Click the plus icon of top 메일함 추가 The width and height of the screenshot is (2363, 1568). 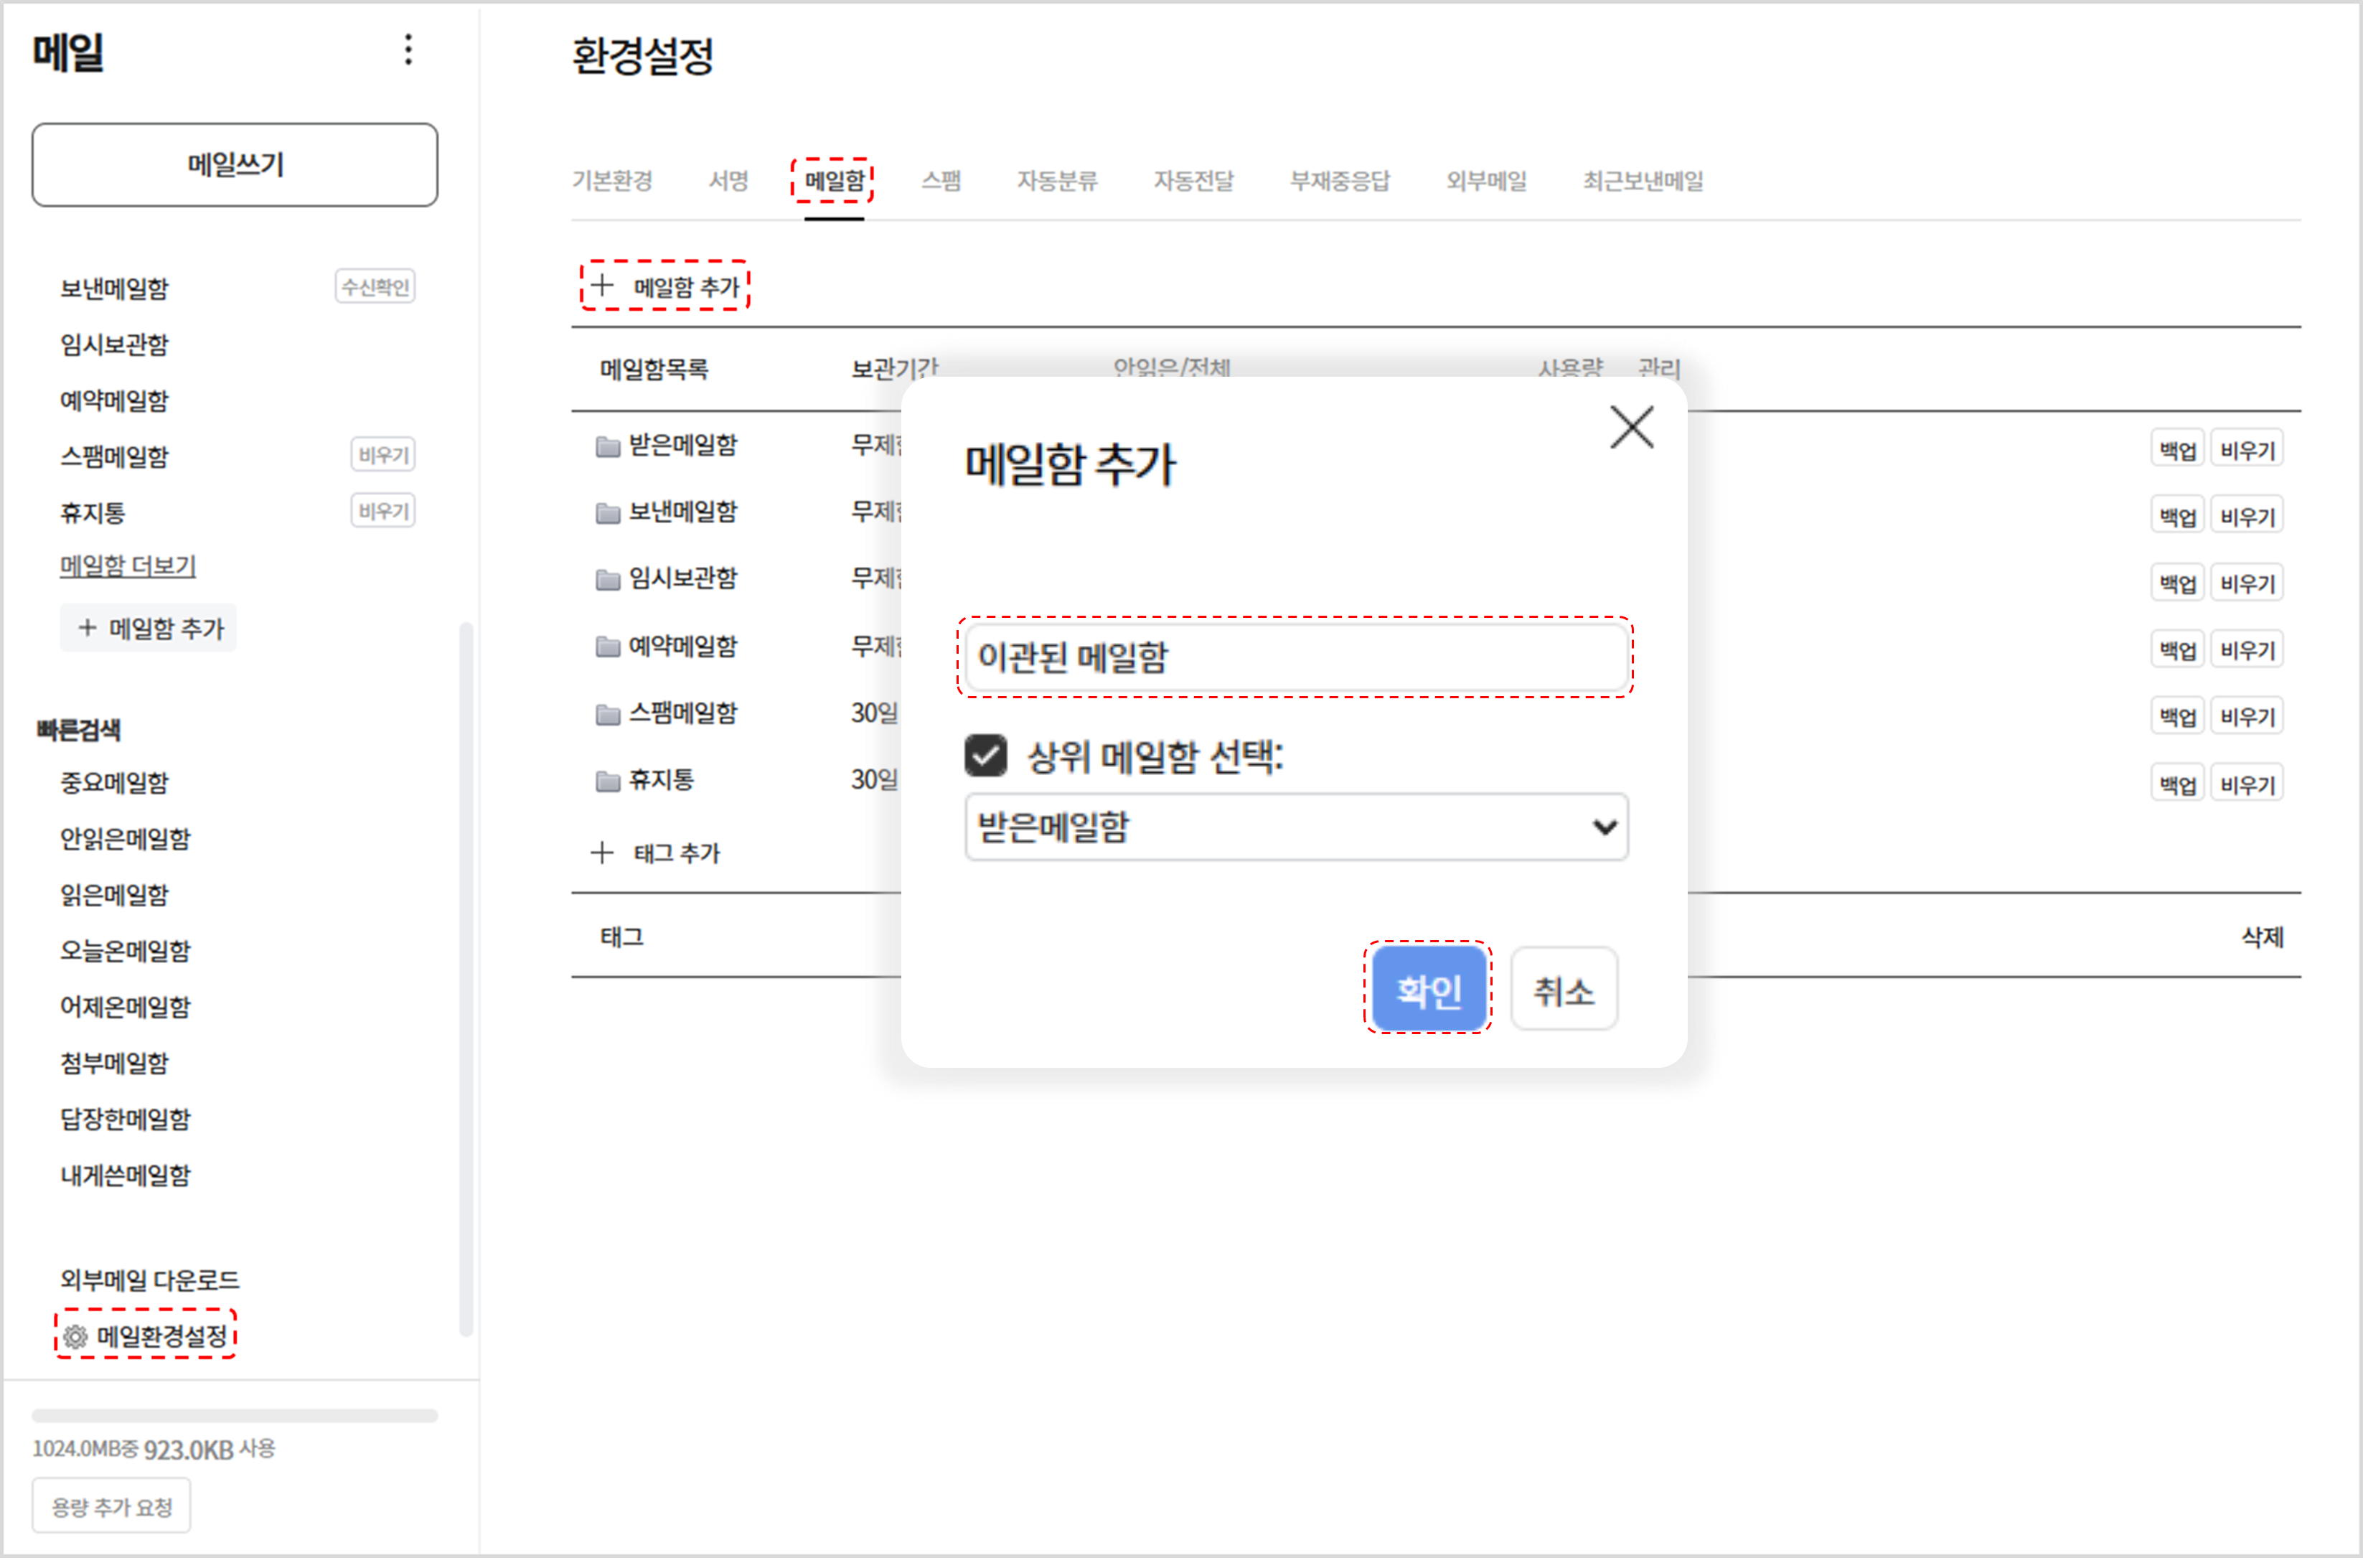point(602,286)
